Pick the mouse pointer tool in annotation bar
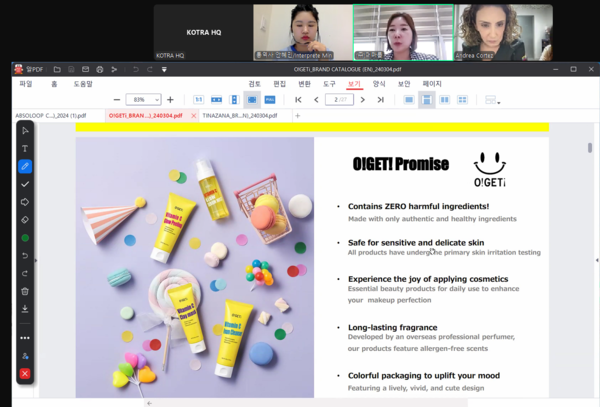600x407 pixels. 25,131
